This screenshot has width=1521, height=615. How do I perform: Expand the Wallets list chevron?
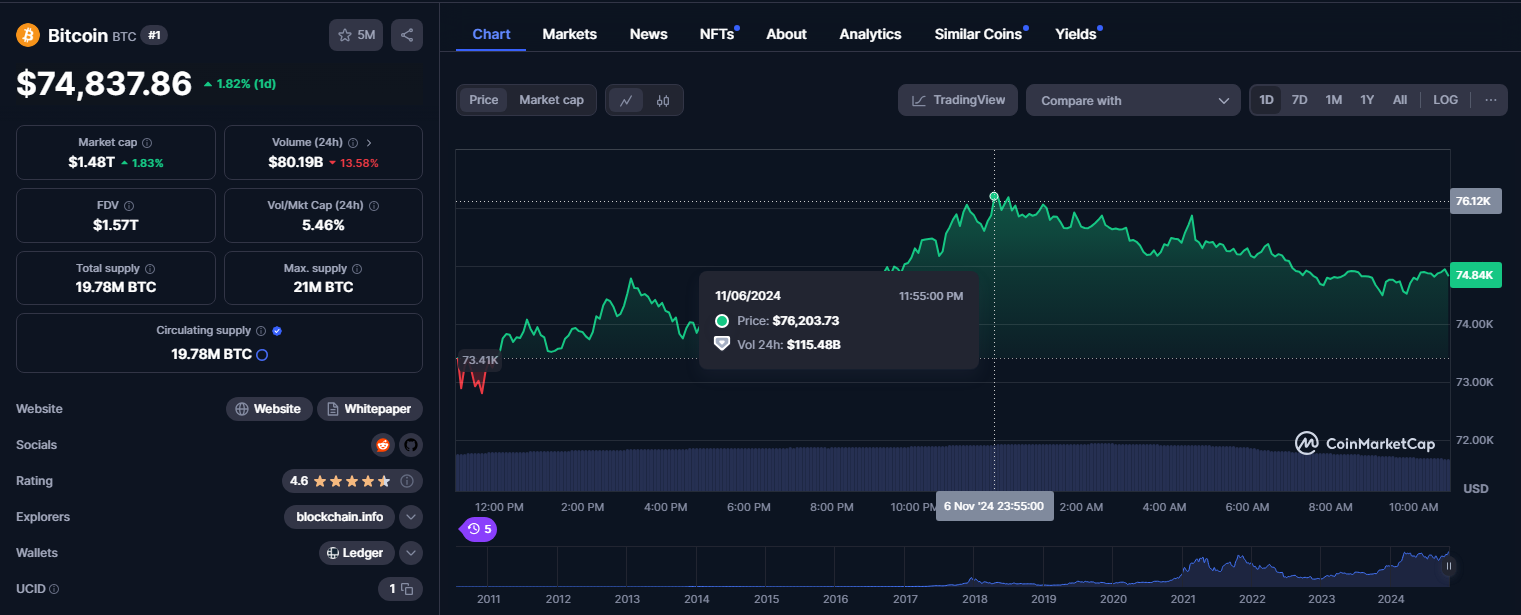(x=410, y=553)
